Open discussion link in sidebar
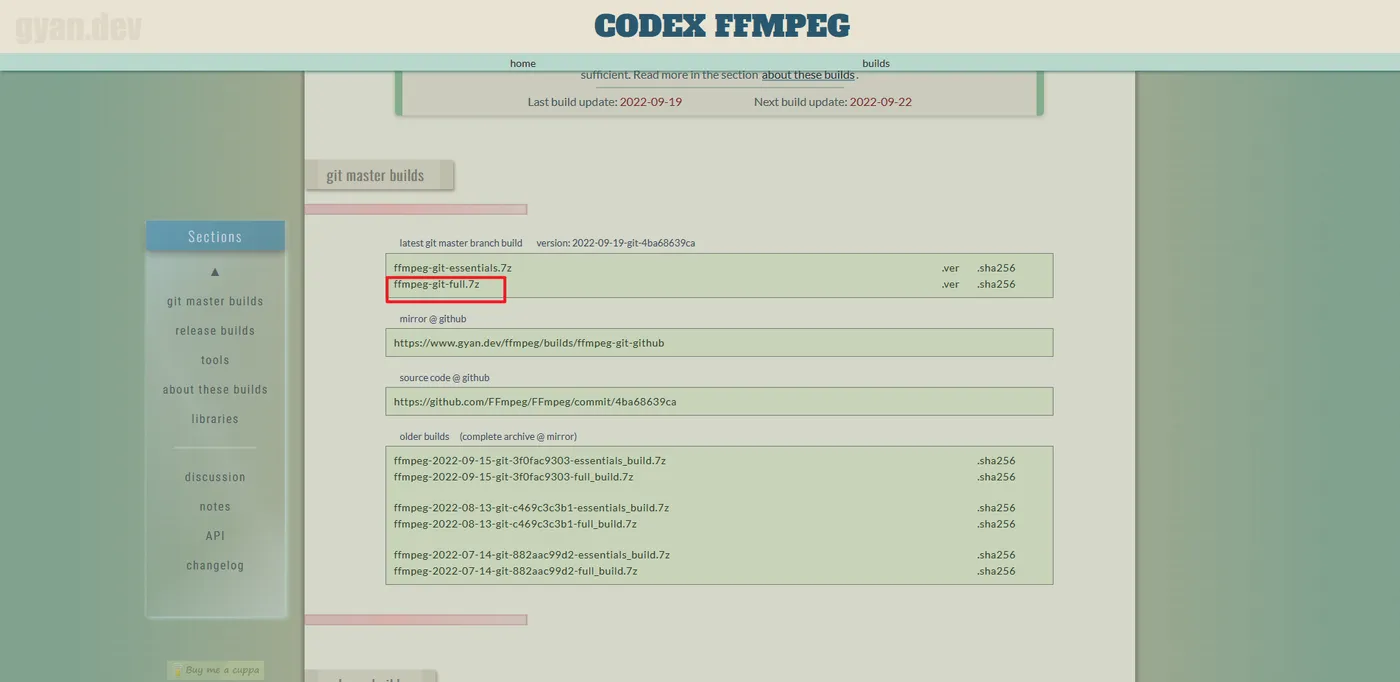This screenshot has width=1400, height=682. click(215, 477)
